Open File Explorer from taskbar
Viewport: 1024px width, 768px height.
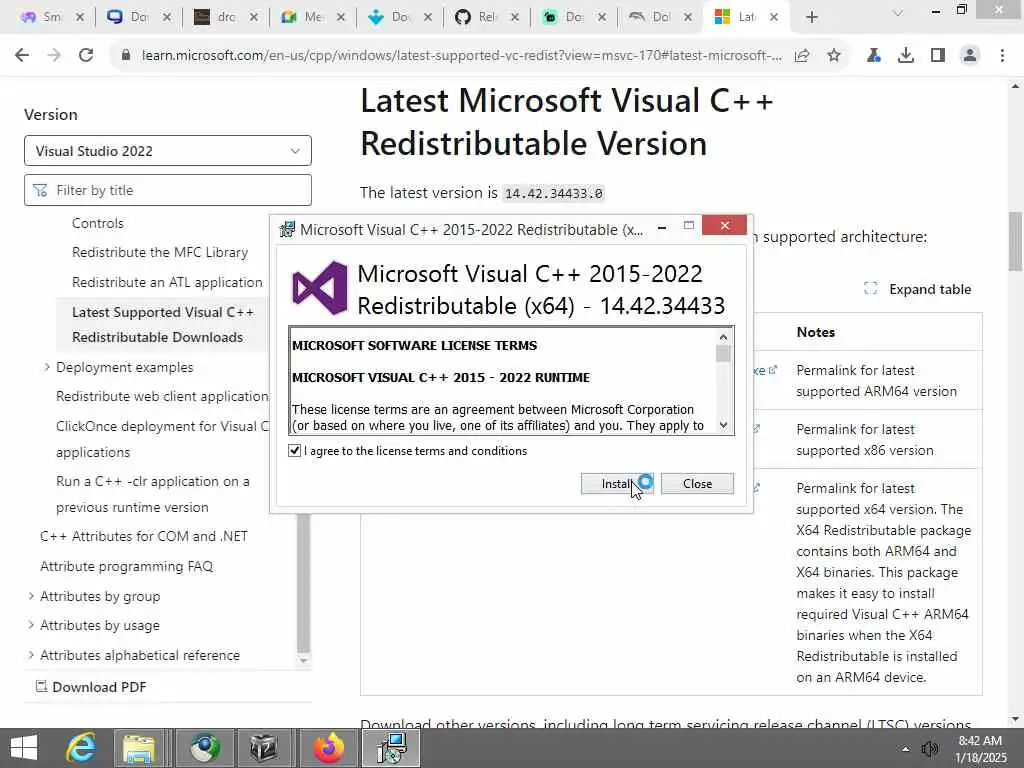coord(138,748)
